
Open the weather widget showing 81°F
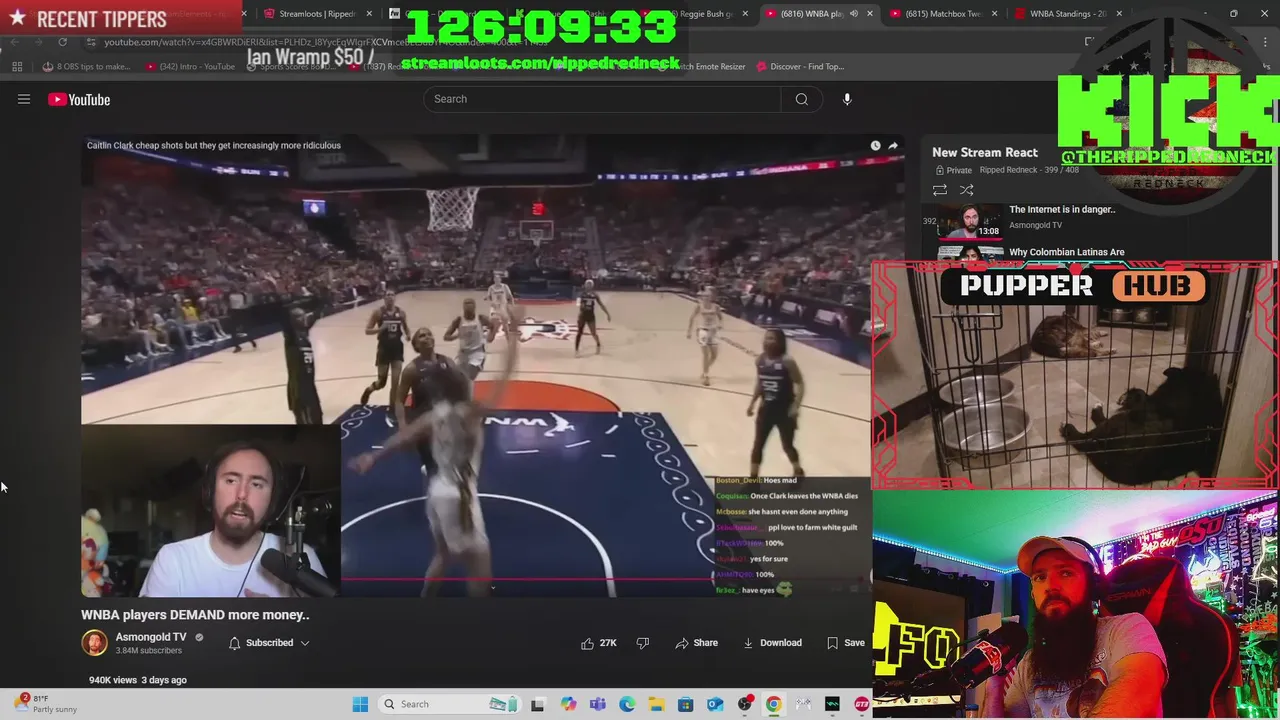tap(45, 704)
